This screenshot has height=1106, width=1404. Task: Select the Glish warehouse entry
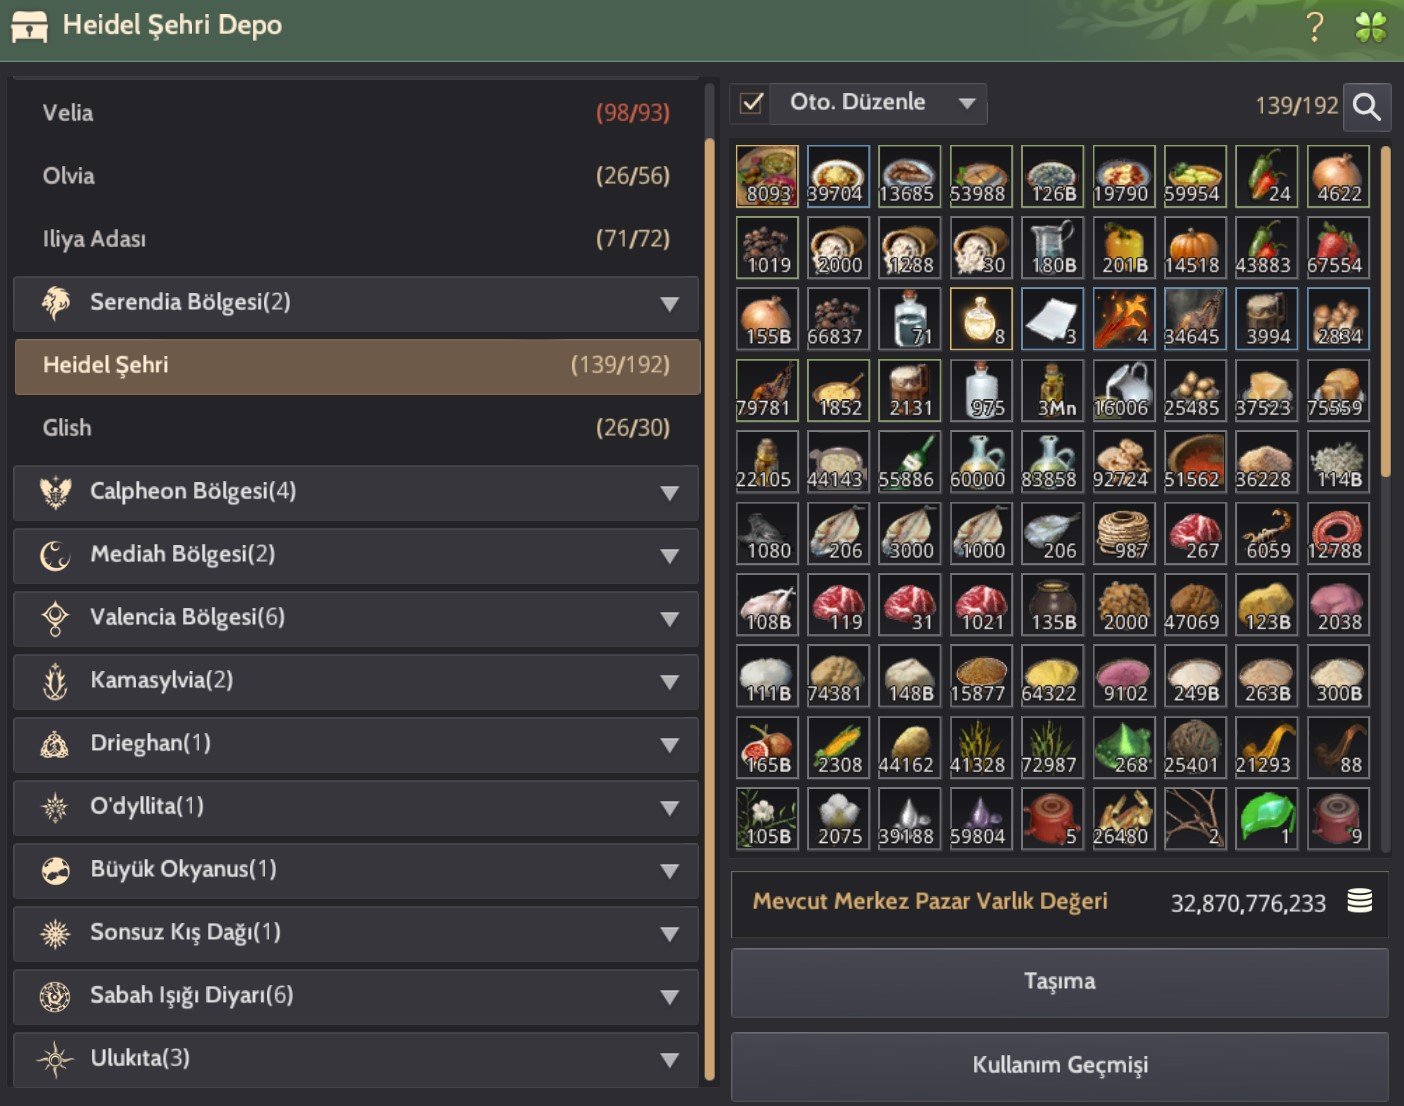click(356, 428)
